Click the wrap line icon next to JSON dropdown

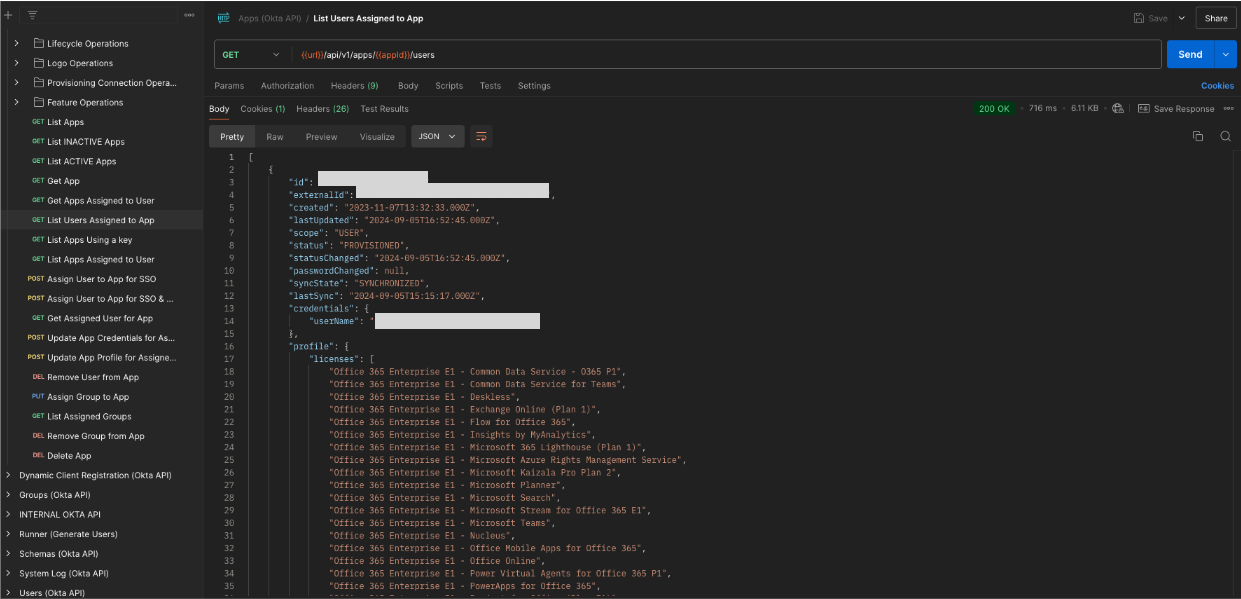click(481, 136)
